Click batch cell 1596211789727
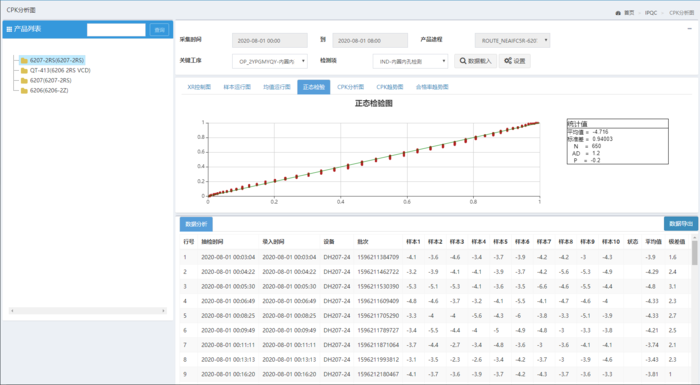This screenshot has height=385, width=700. [378, 331]
